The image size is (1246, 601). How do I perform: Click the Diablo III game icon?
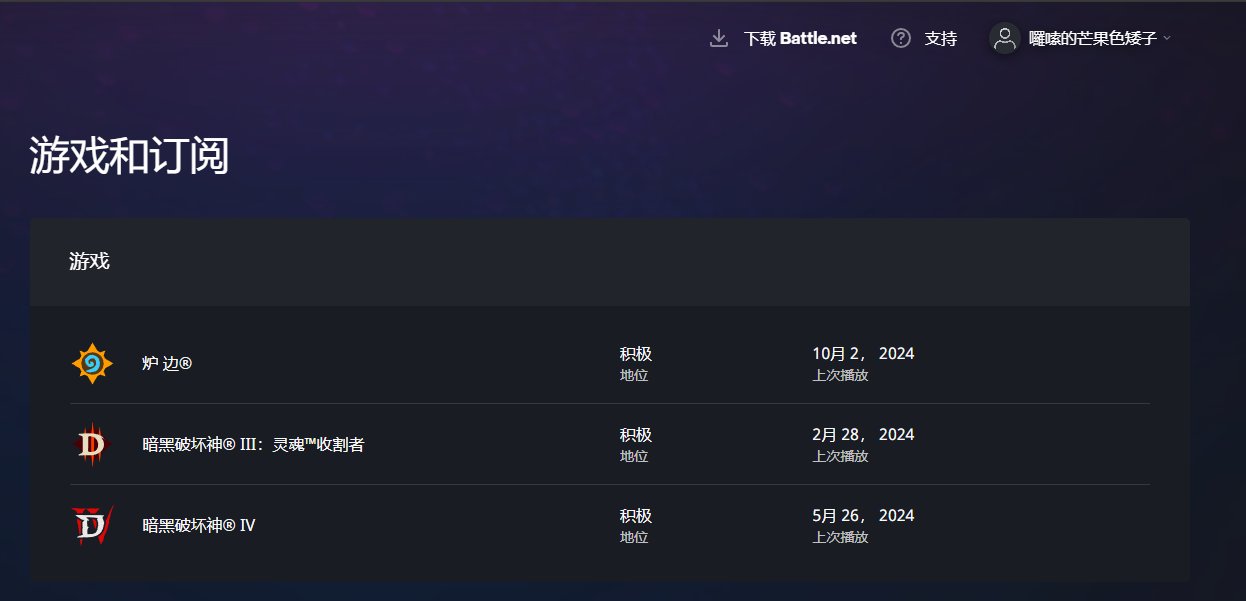pyautogui.click(x=92, y=444)
